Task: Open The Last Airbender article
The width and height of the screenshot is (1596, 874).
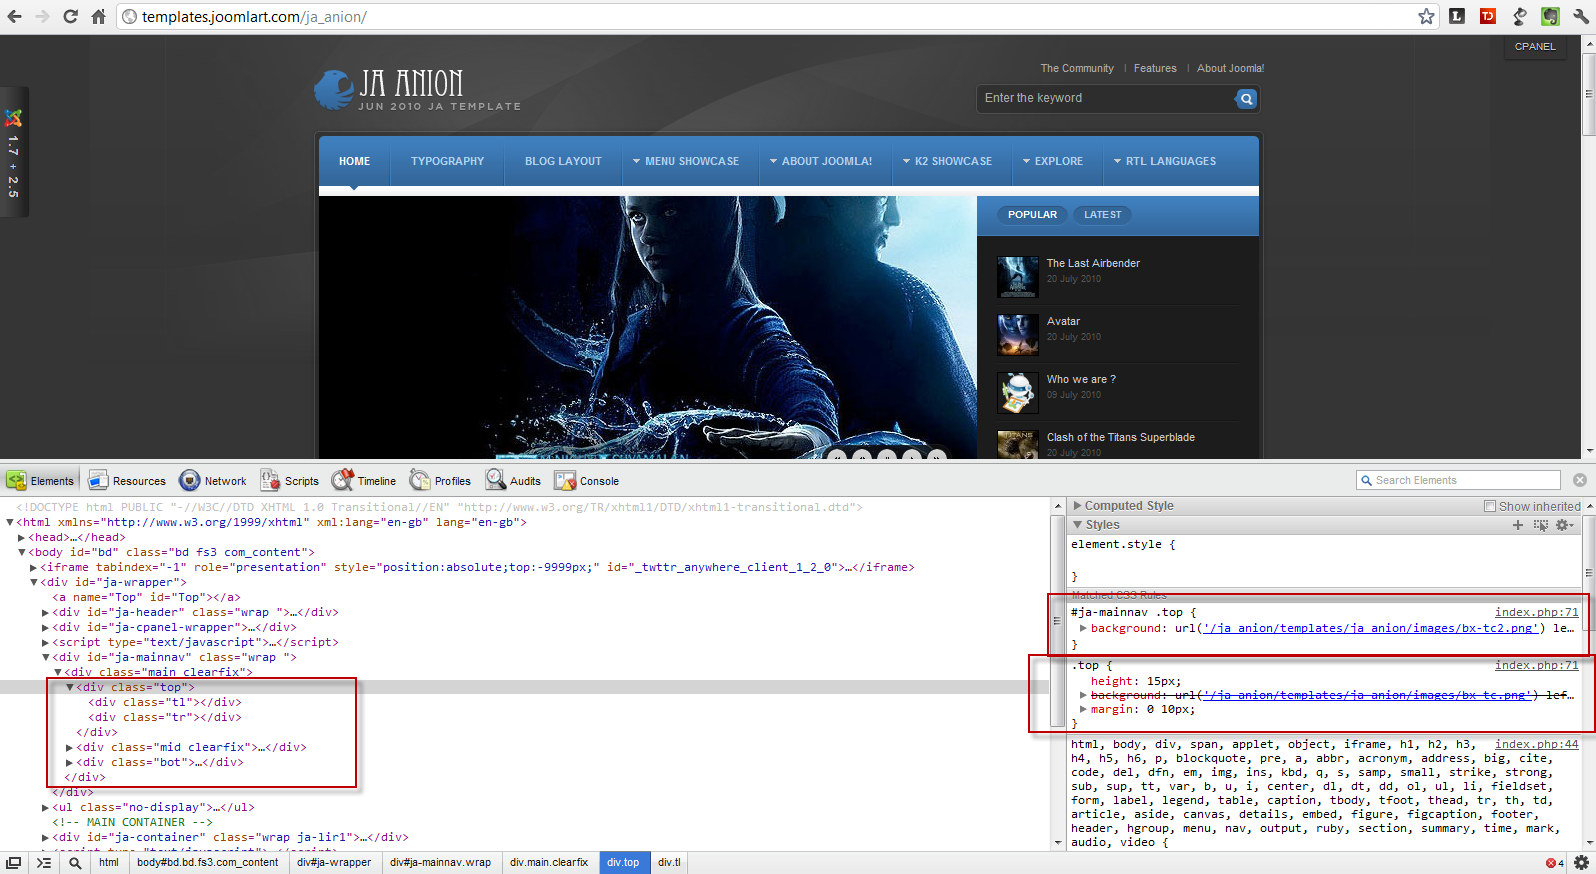Action: [1093, 264]
